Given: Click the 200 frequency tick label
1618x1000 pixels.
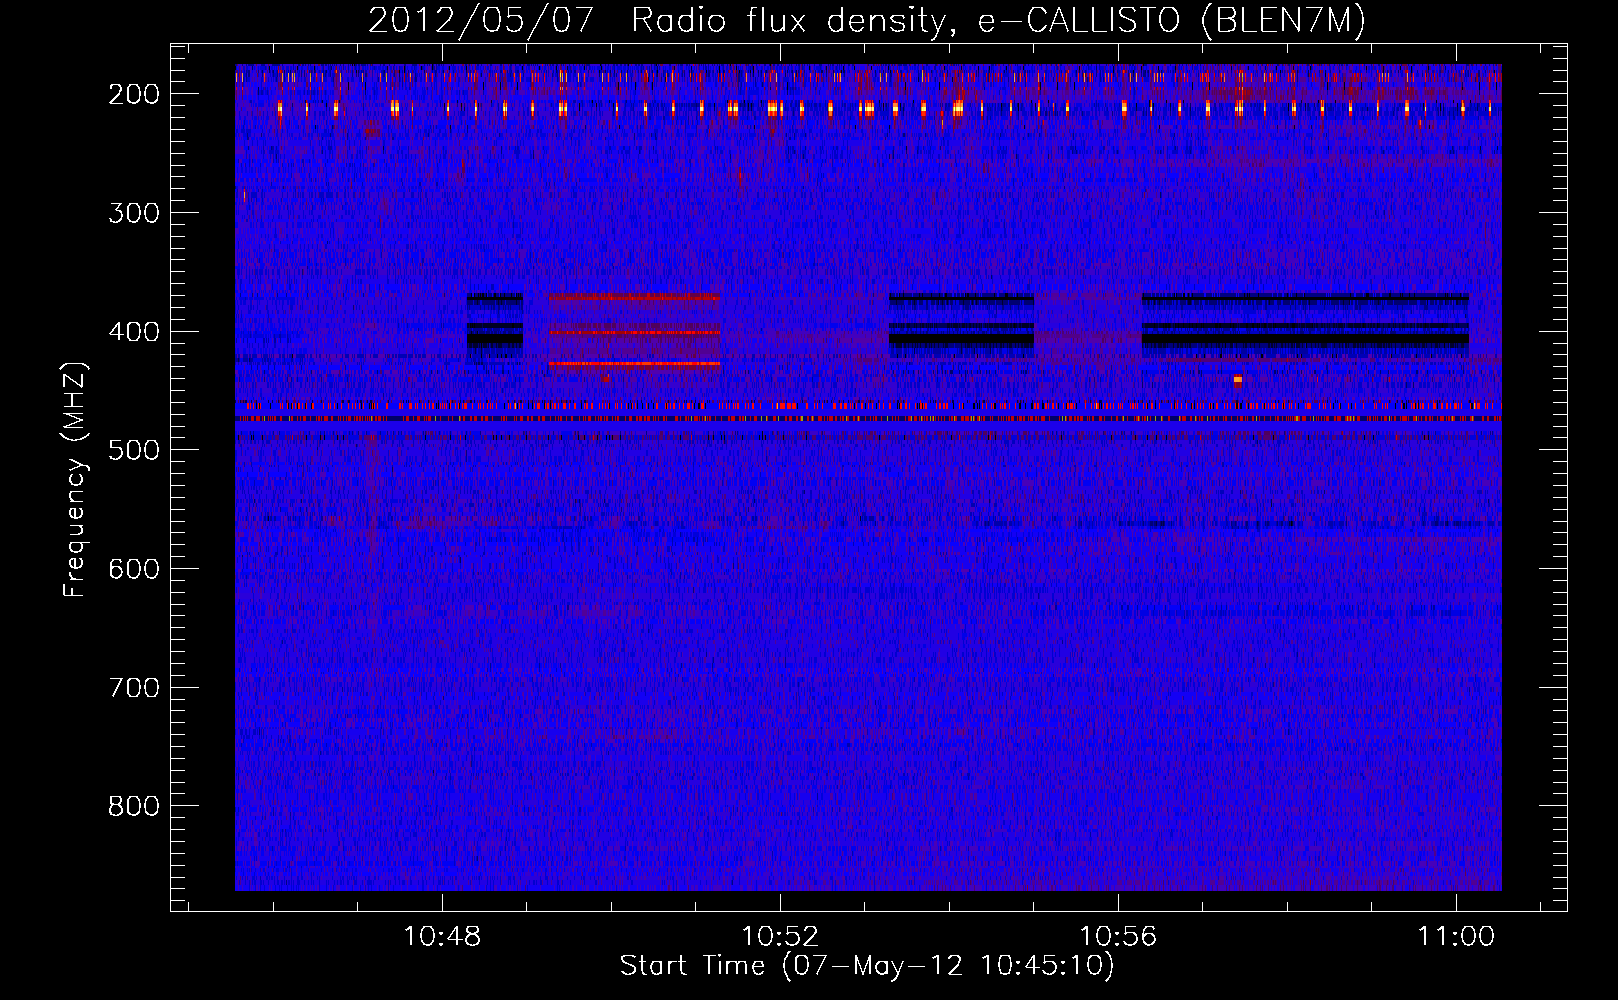Looking at the screenshot, I should [133, 94].
